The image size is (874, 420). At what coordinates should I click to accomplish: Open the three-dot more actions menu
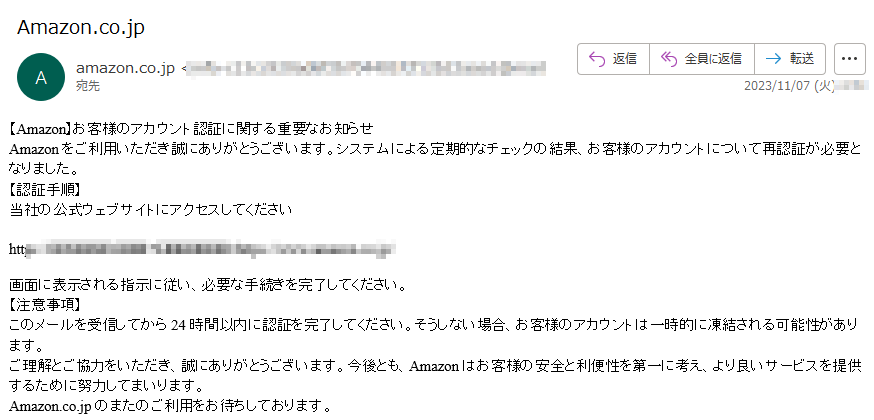click(849, 58)
